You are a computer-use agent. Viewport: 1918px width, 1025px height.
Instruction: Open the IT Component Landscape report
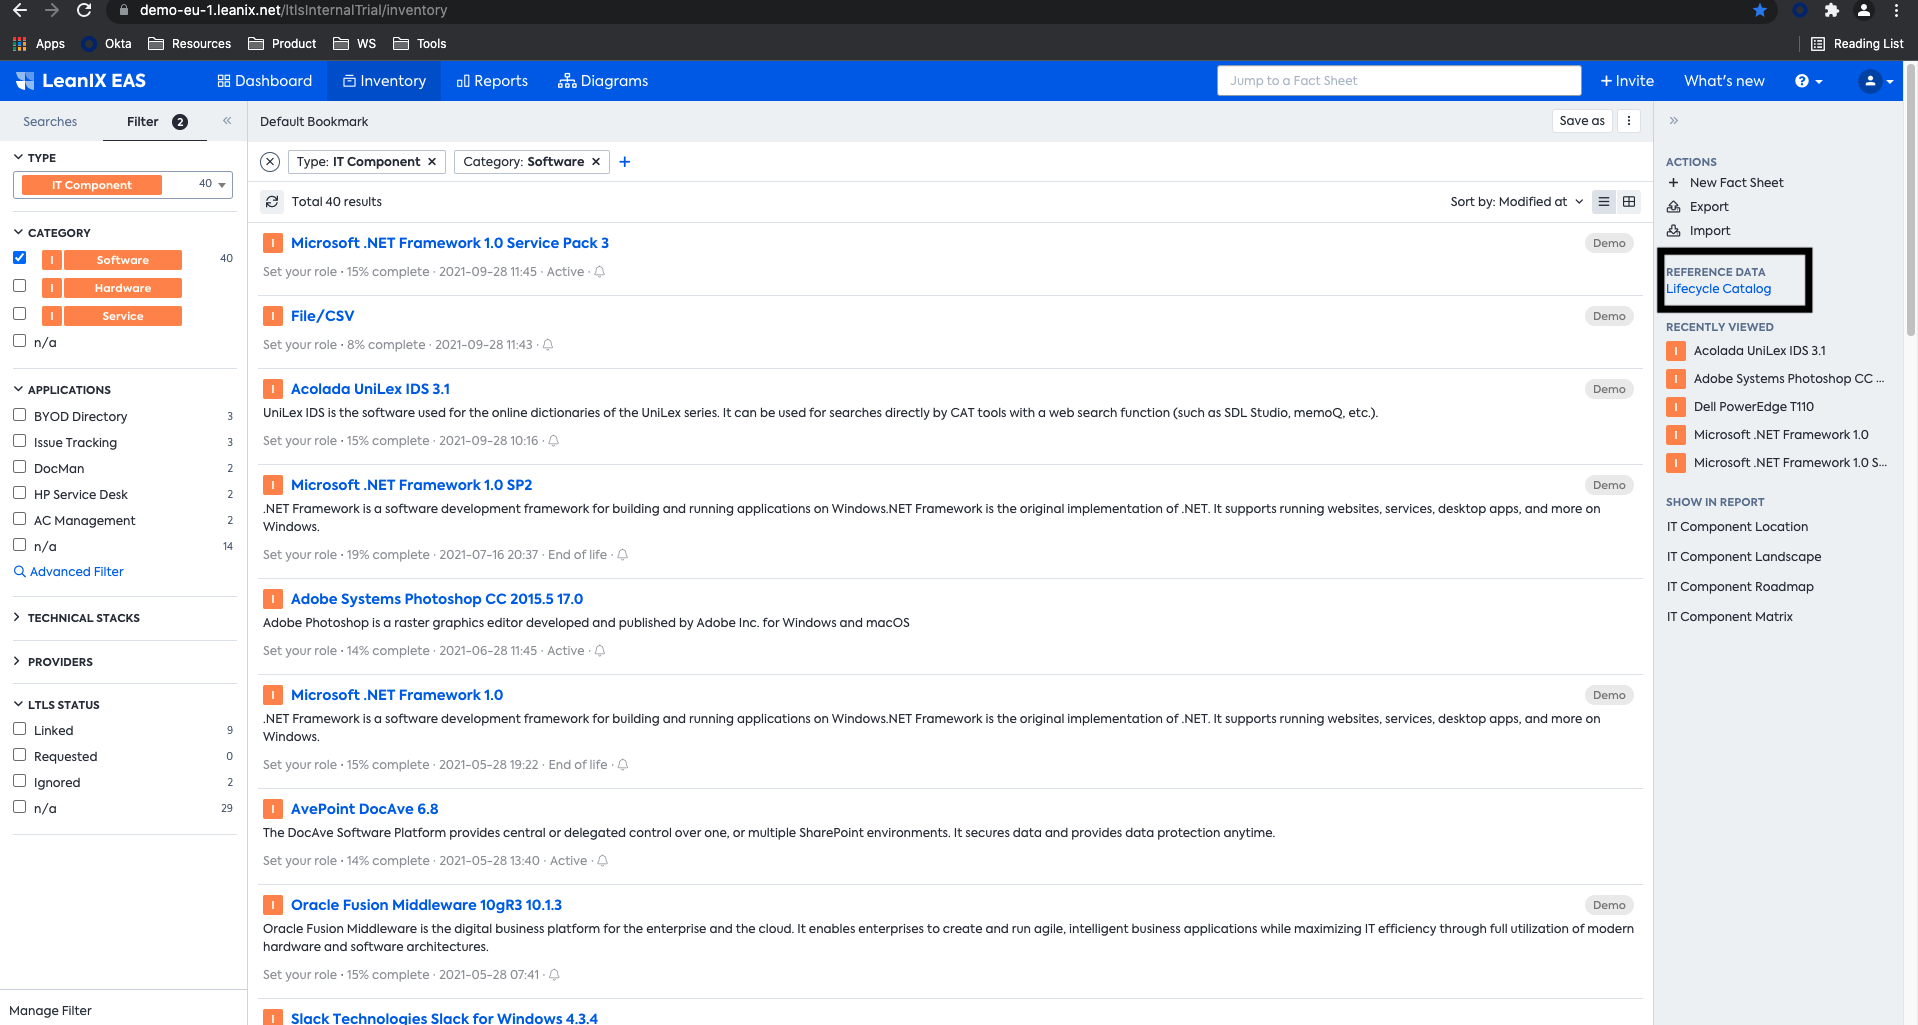(1744, 557)
